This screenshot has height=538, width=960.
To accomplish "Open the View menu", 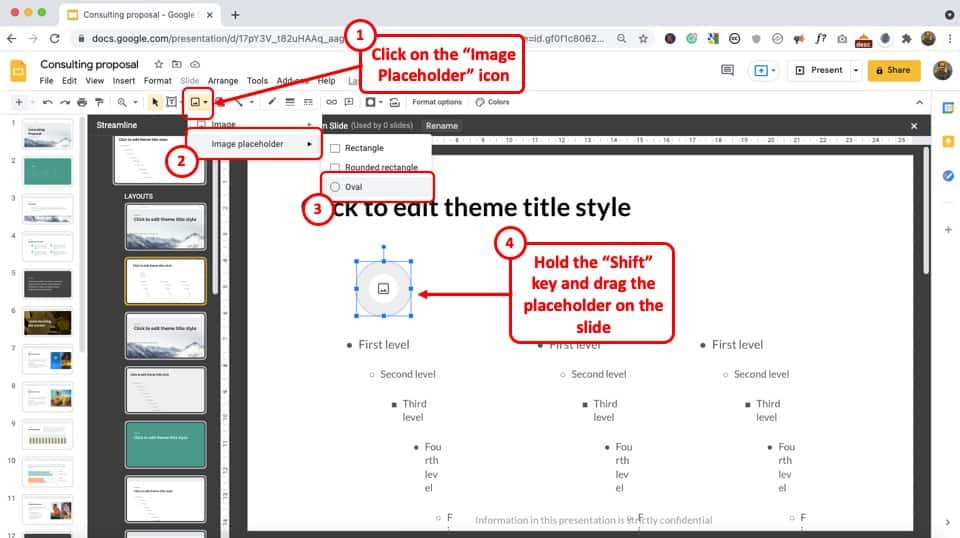I will pos(94,81).
